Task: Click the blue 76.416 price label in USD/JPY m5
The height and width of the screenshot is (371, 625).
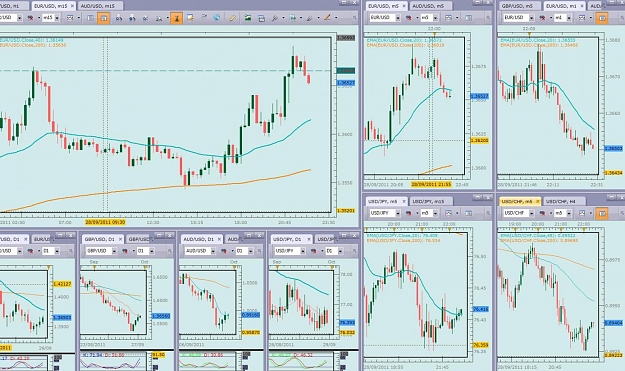Action: (x=480, y=309)
